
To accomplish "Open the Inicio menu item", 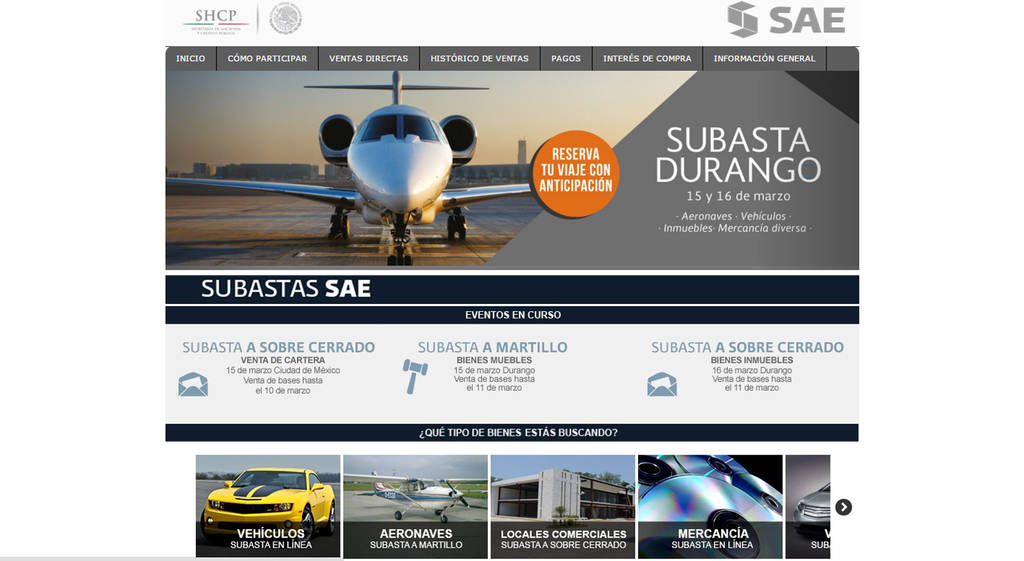I will (x=190, y=59).
